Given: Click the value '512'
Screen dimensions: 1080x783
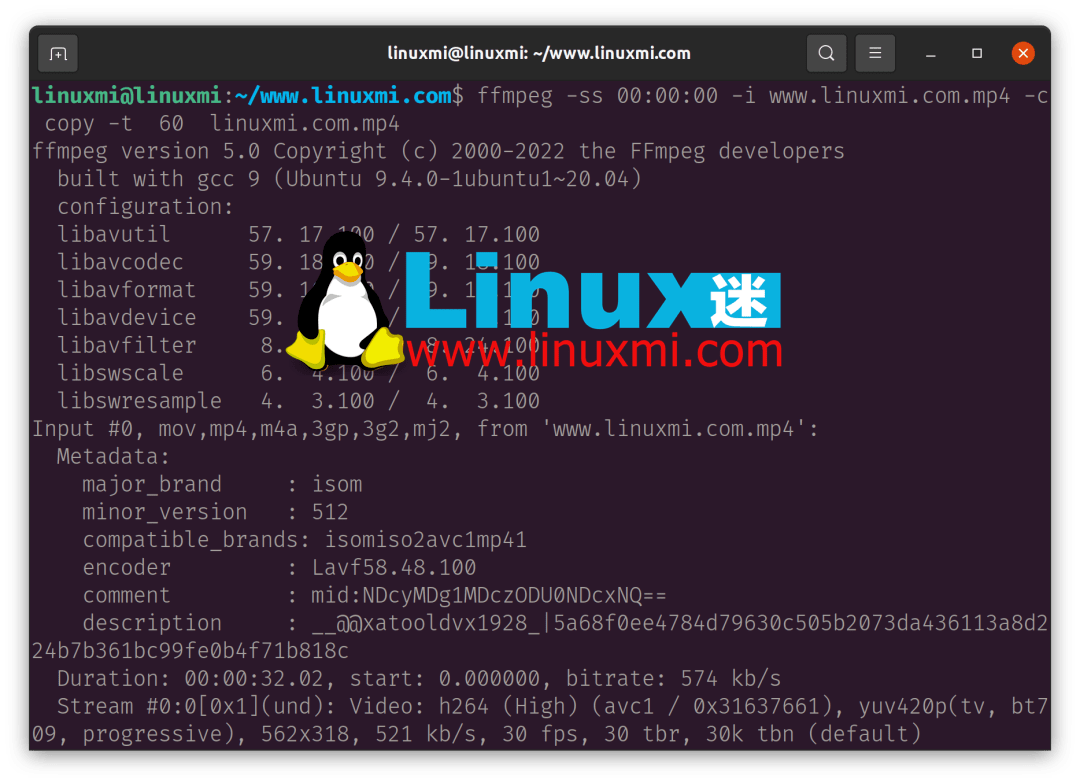Looking at the screenshot, I should tap(330, 512).
